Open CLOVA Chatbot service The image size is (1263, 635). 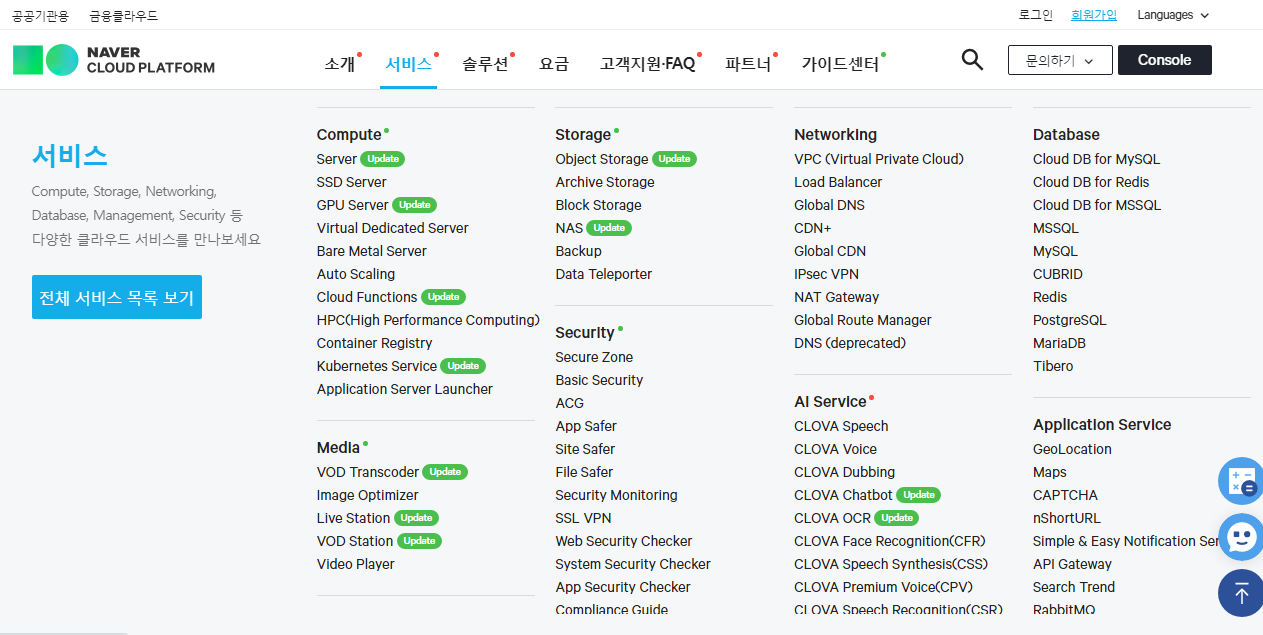(843, 495)
